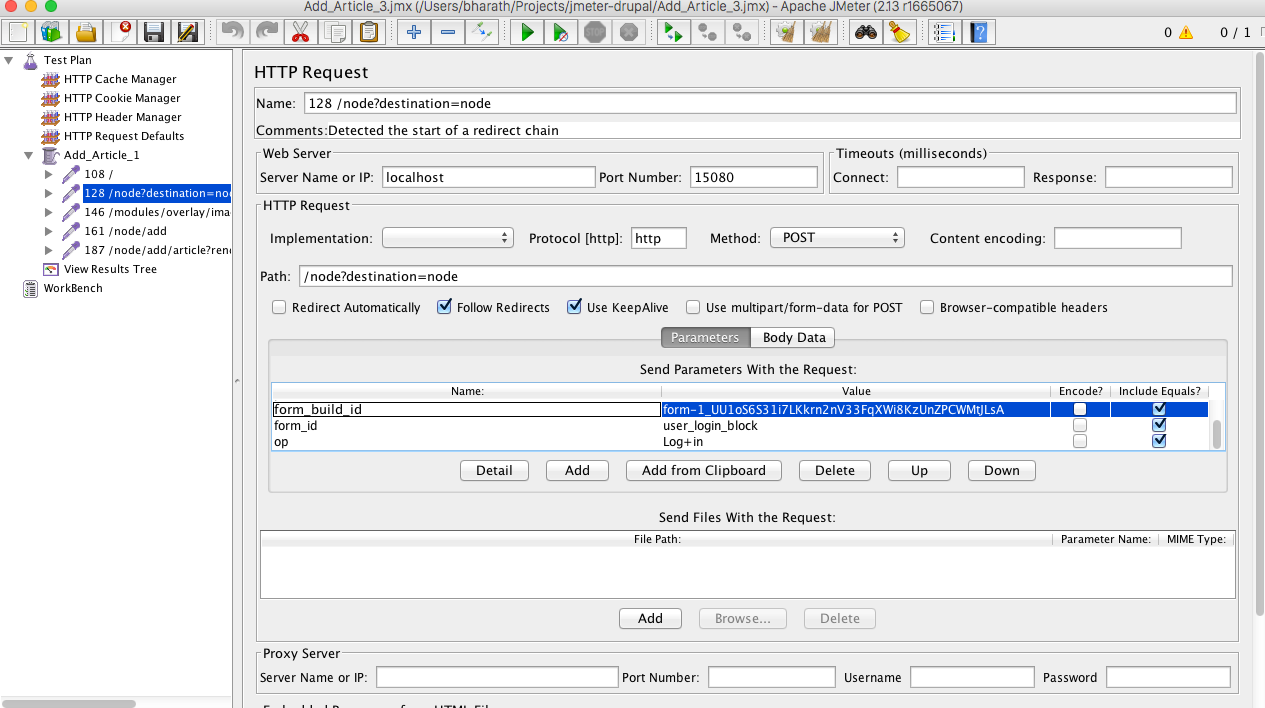The width and height of the screenshot is (1265, 708).
Task: Open the Implementation dropdown
Action: [448, 237]
